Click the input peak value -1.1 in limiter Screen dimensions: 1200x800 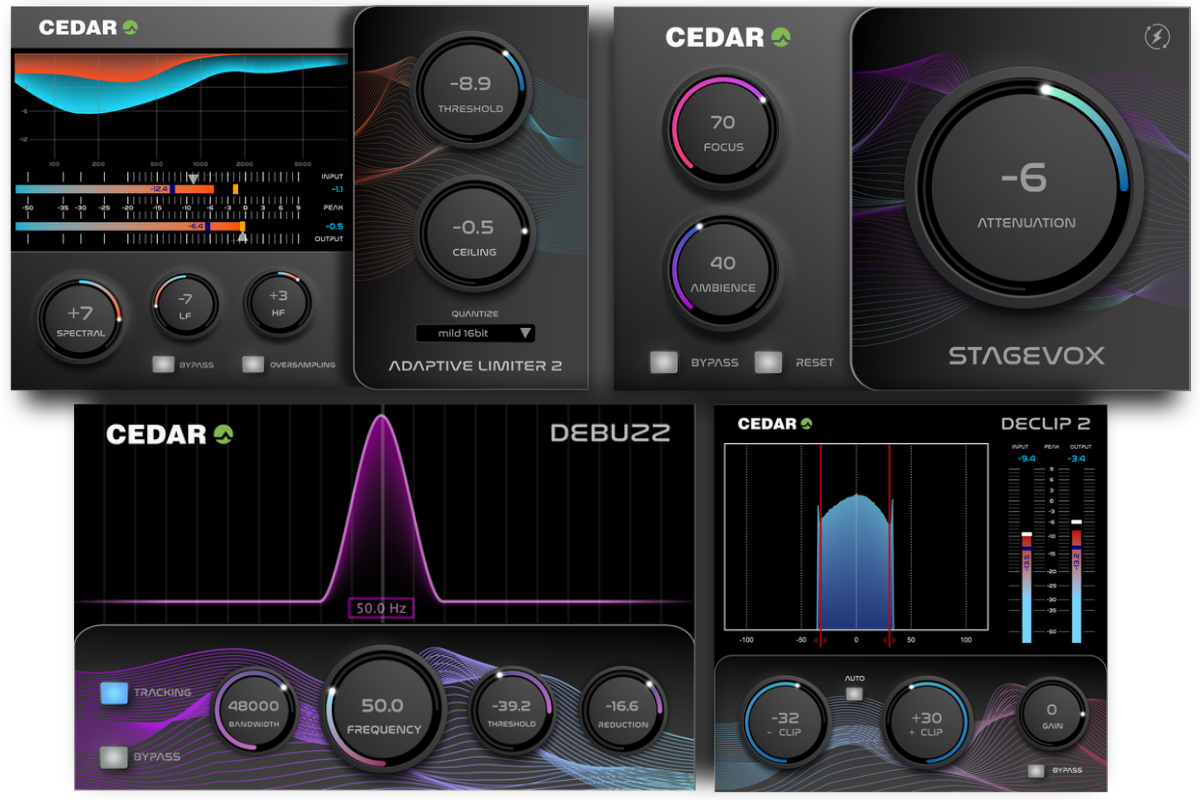337,189
